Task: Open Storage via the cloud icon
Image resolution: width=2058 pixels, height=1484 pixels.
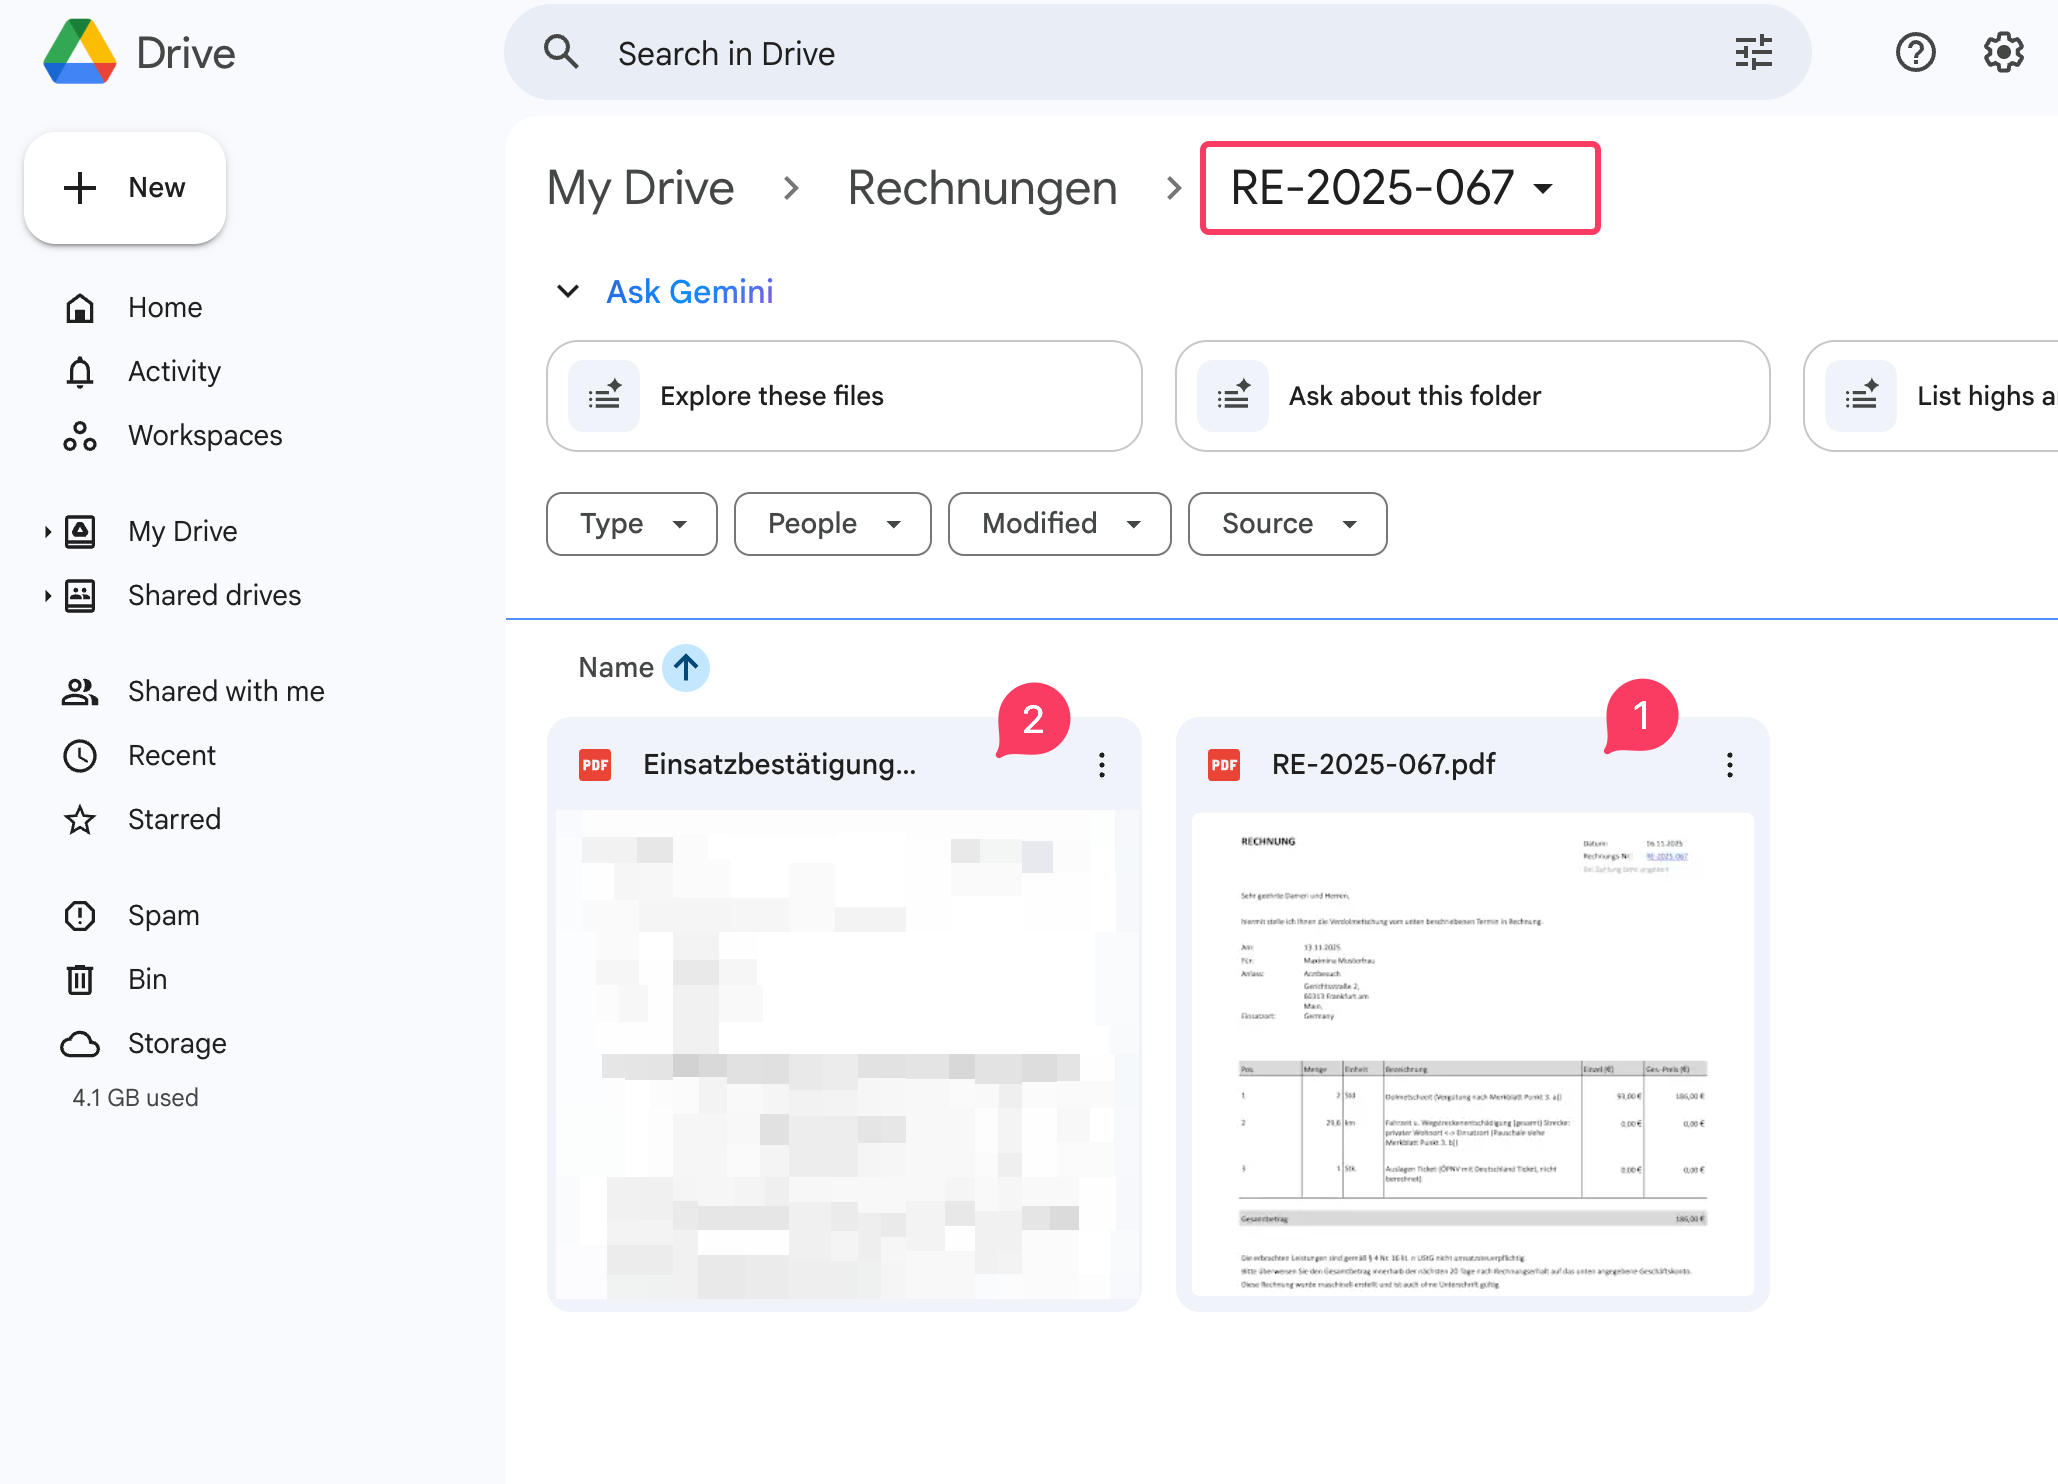Action: [x=80, y=1044]
